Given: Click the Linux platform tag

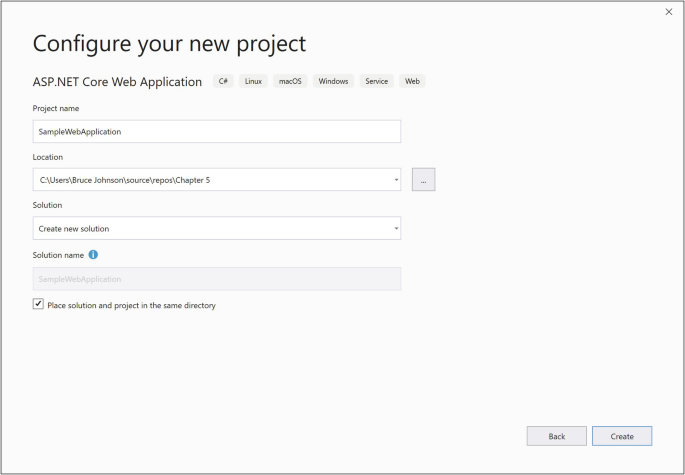Looking at the screenshot, I should (x=253, y=81).
